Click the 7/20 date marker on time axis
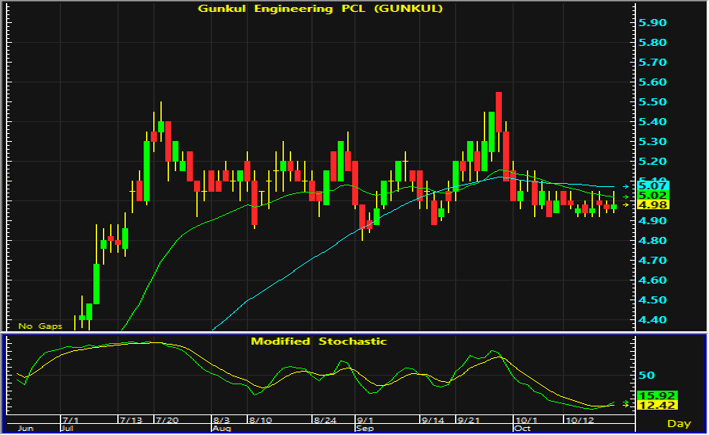Viewport: 709px width, 435px height. (167, 420)
